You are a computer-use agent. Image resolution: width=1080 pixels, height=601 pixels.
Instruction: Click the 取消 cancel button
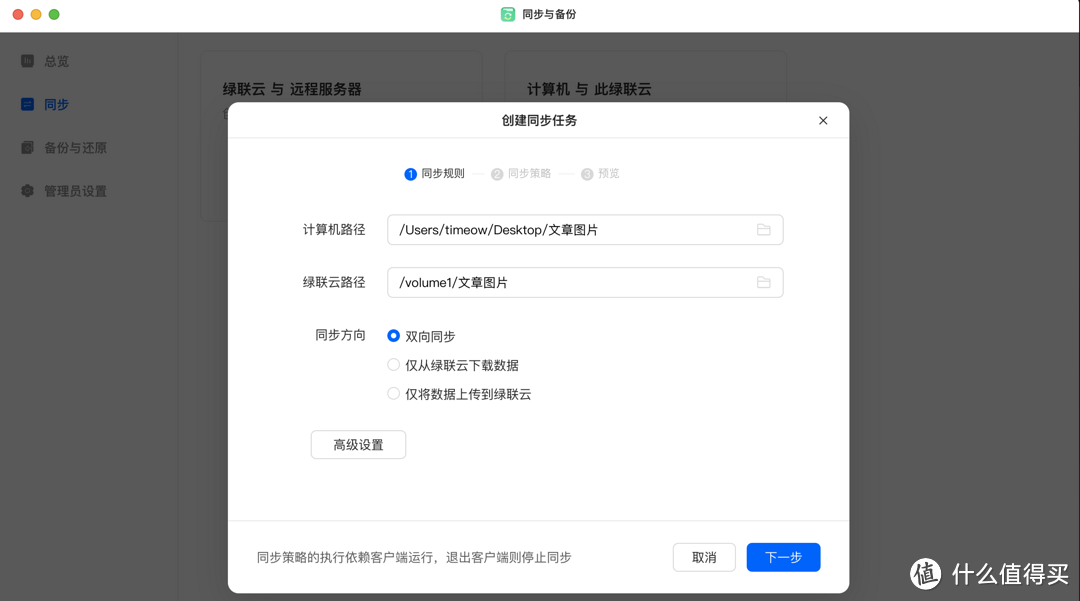(x=704, y=557)
